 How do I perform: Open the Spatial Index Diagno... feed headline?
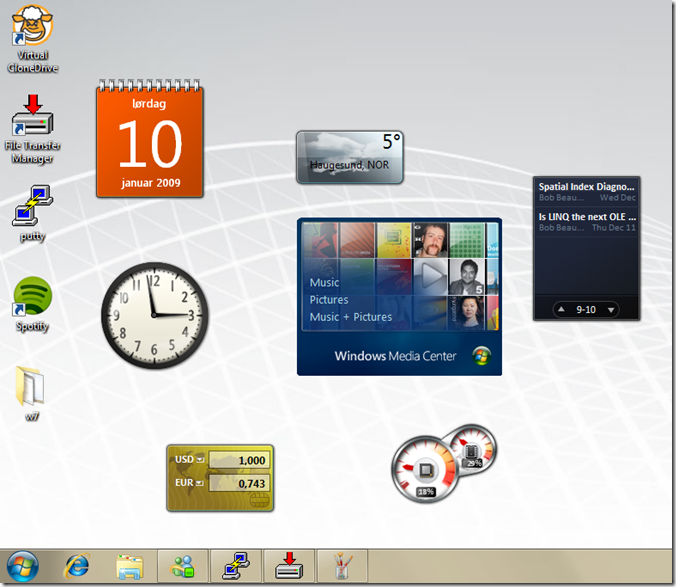pos(586,187)
